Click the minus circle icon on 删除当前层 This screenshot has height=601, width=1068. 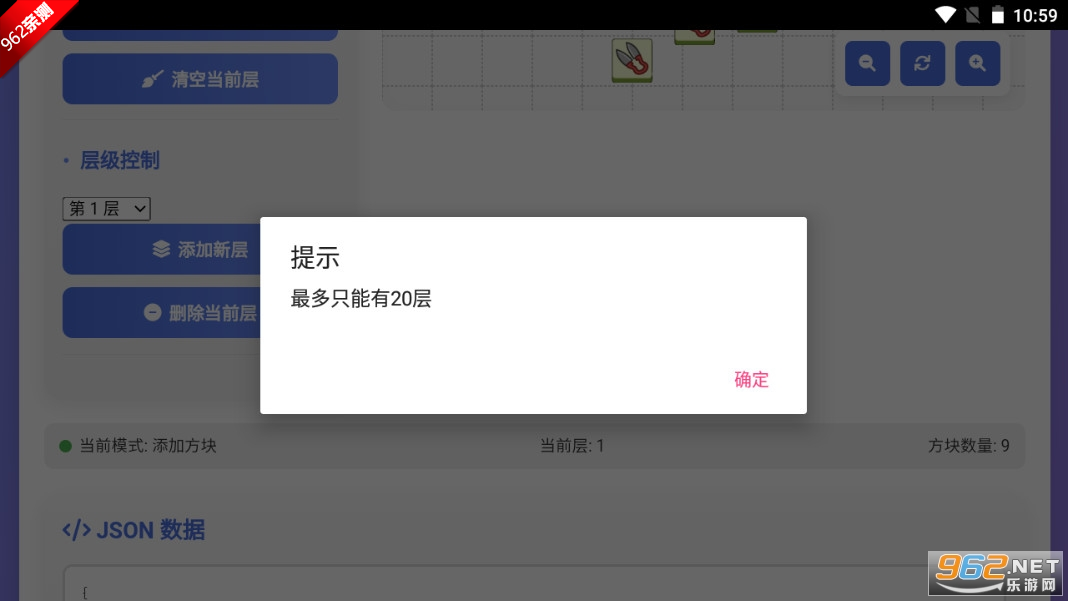153,313
